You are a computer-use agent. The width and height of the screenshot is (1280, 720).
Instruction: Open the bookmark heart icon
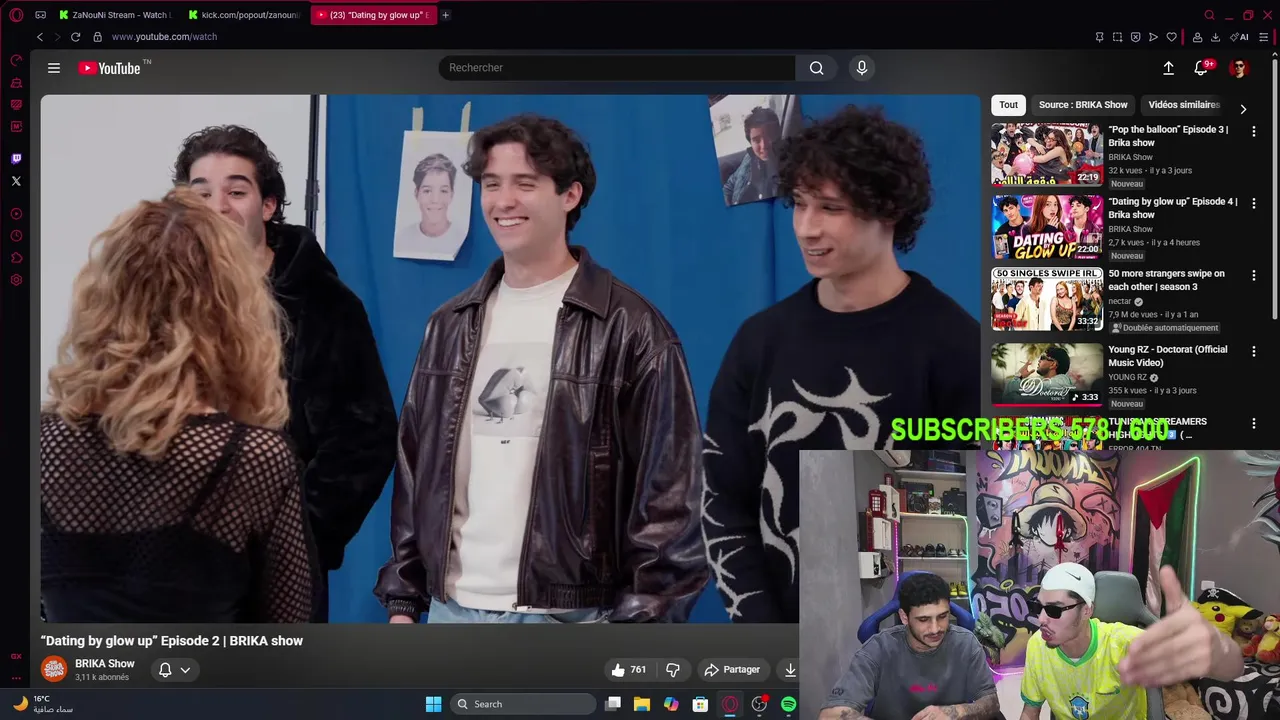pos(1171,37)
